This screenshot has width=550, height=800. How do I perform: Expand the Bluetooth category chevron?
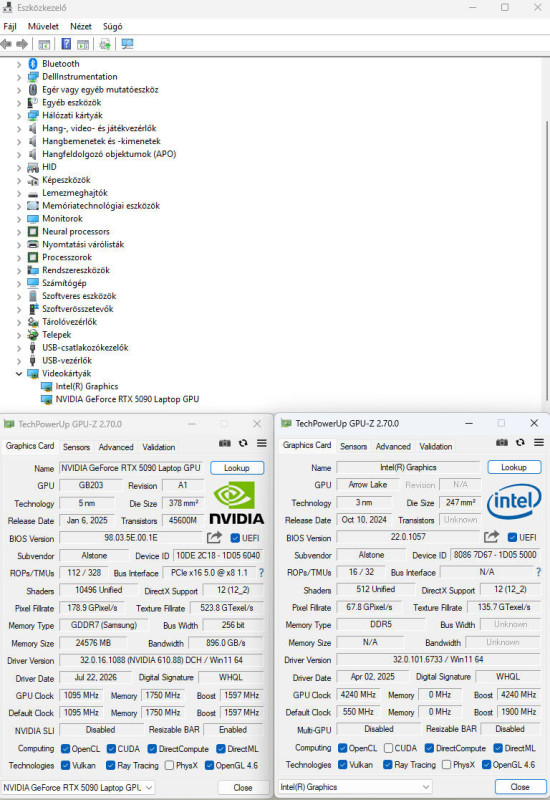[x=19, y=64]
